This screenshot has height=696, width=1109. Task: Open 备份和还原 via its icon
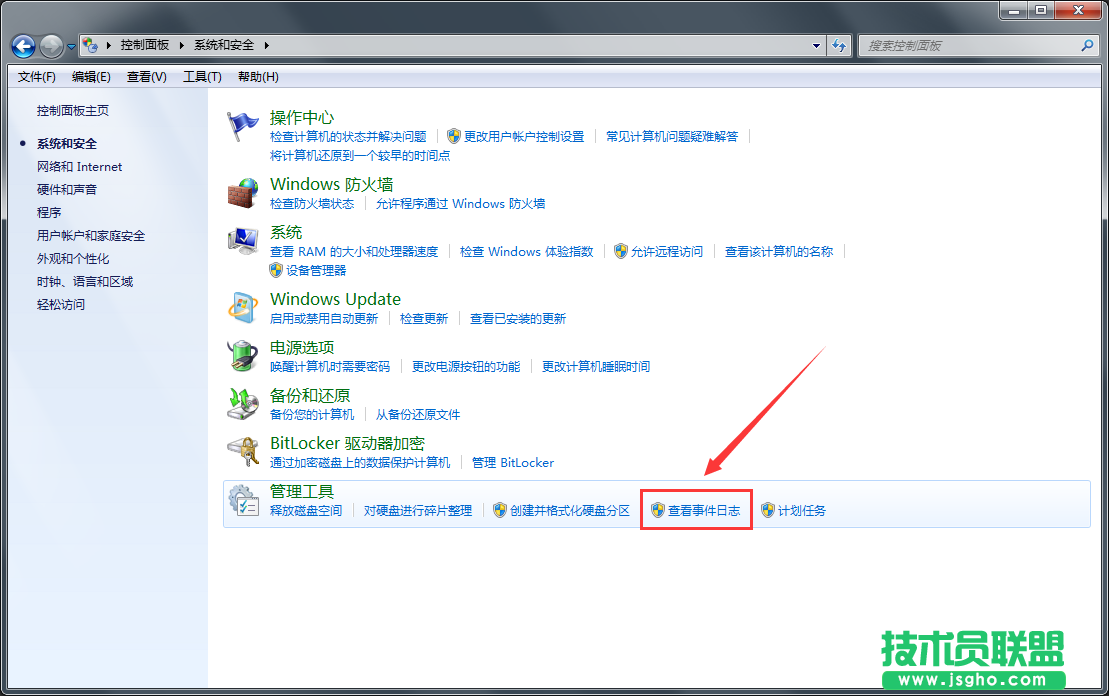click(x=242, y=403)
